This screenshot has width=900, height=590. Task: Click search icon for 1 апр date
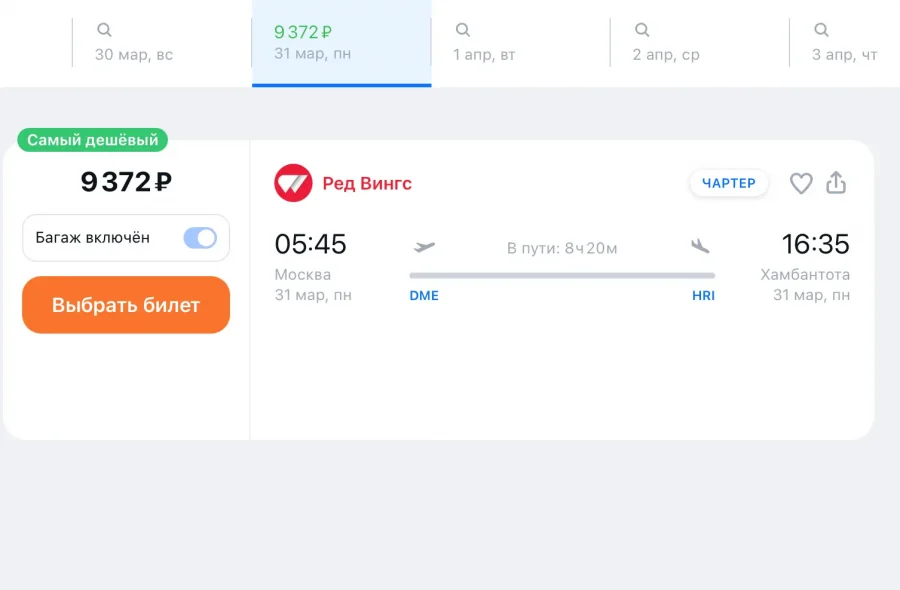(x=463, y=30)
